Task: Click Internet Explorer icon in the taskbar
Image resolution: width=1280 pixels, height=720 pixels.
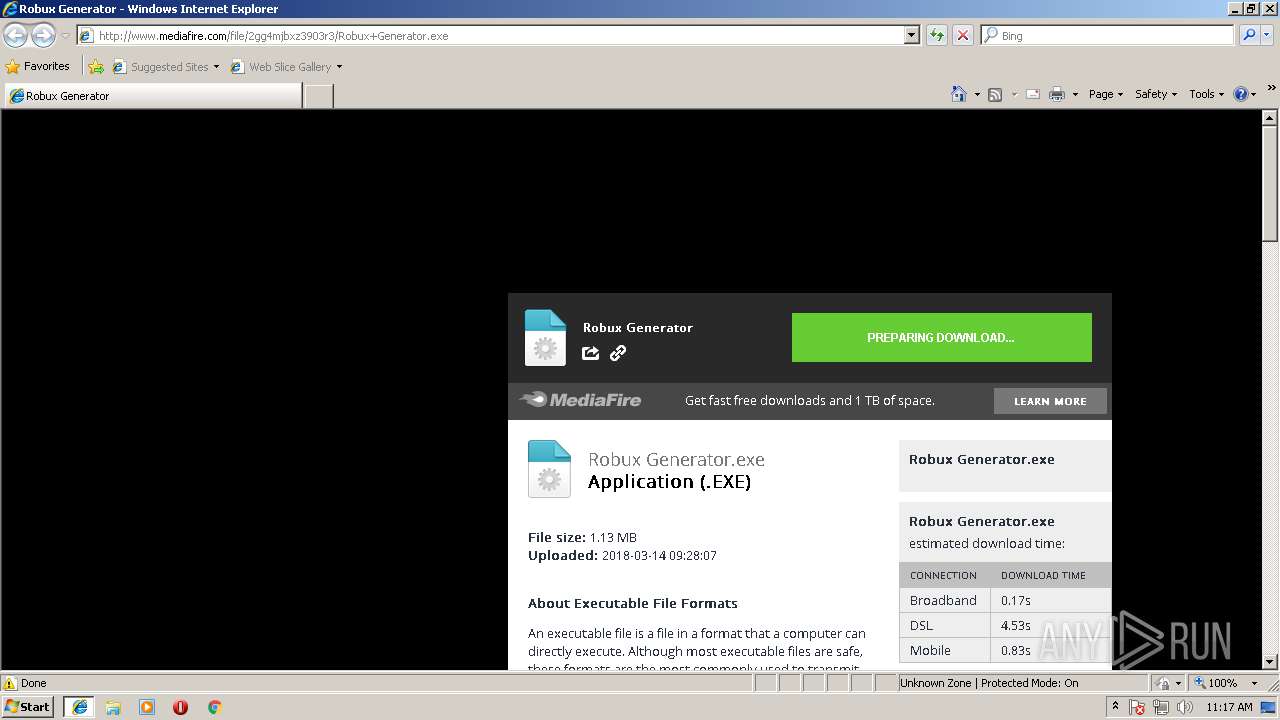Action: 80,707
